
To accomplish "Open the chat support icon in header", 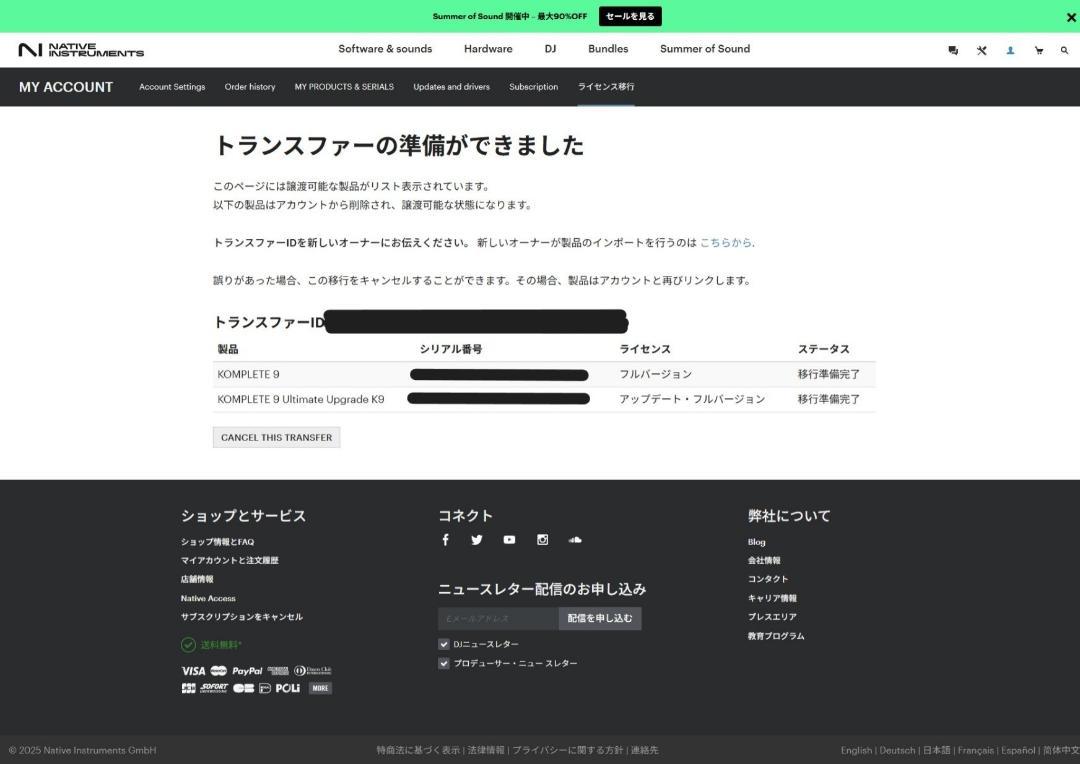I will click(x=953, y=50).
